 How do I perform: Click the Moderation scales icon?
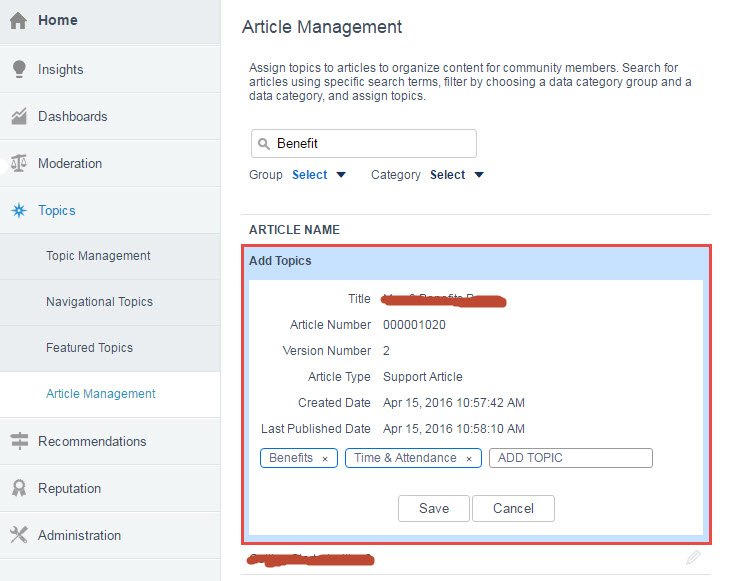coord(18,163)
